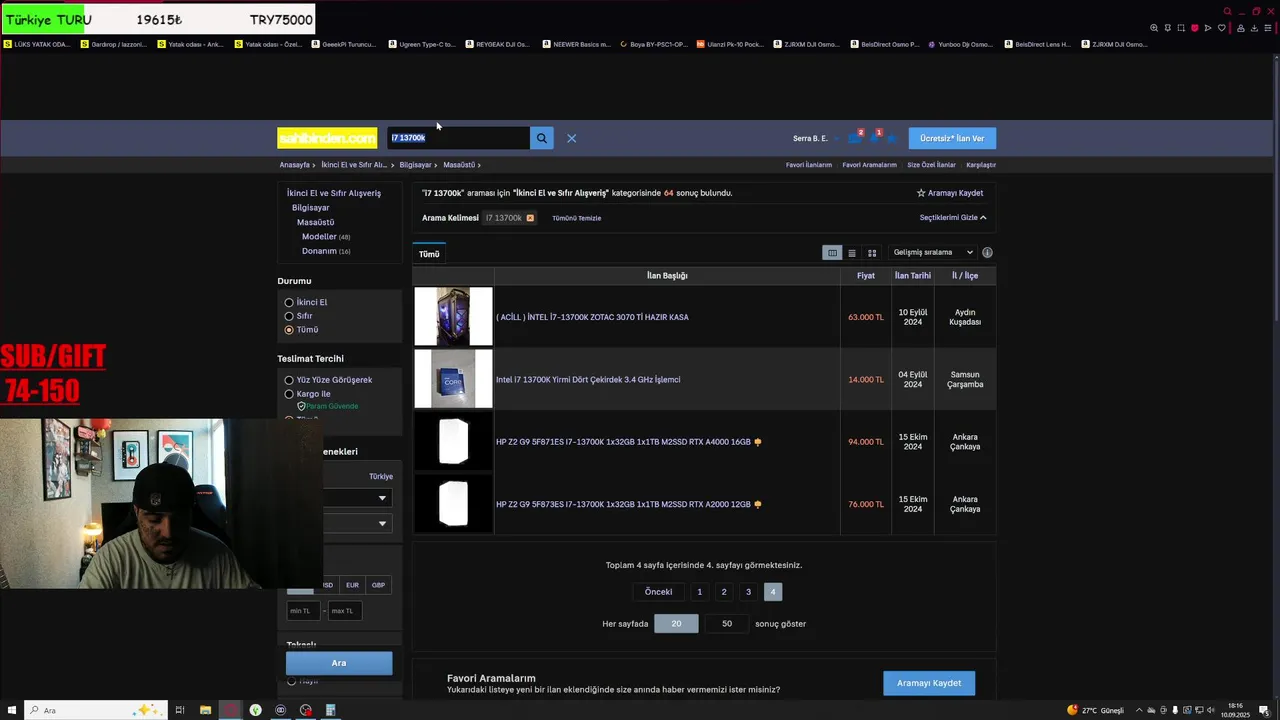The image size is (1280, 720).
Task: Click the browser pinboard pin icon
Action: [1168, 28]
